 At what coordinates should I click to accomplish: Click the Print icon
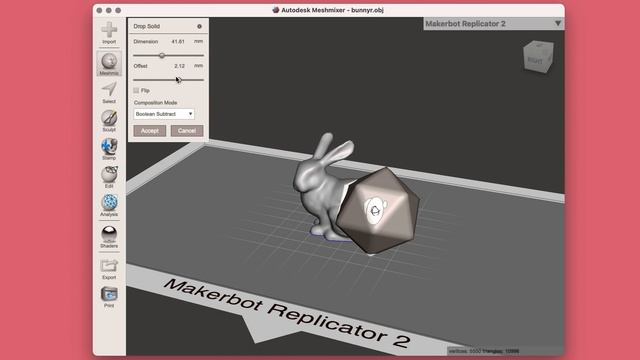click(x=109, y=297)
